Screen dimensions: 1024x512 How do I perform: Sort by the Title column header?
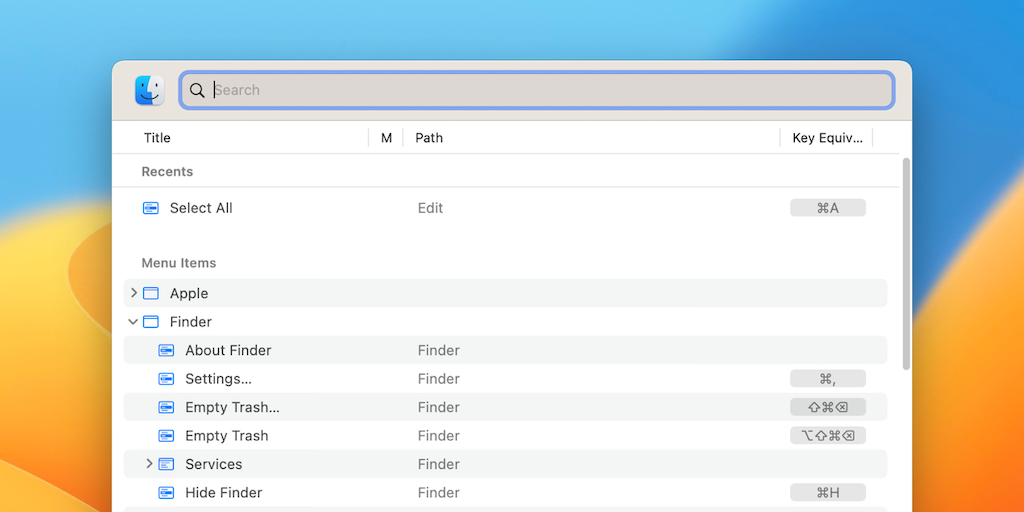click(x=157, y=138)
